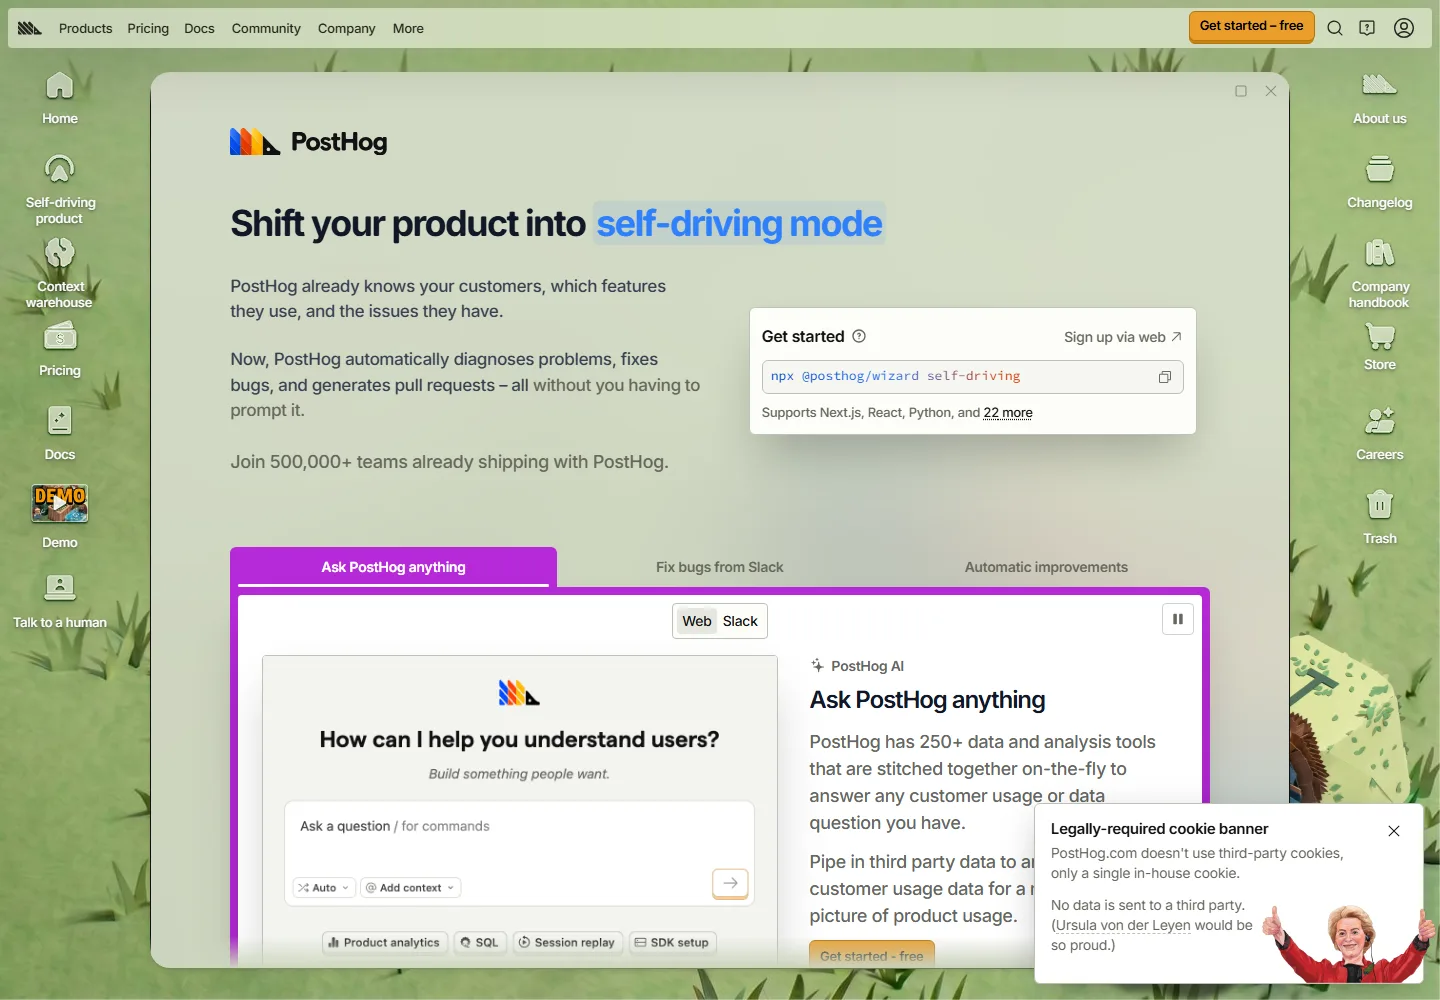Open the help chat icon in top bar
This screenshot has height=1000, width=1440.
coord(1367,28)
